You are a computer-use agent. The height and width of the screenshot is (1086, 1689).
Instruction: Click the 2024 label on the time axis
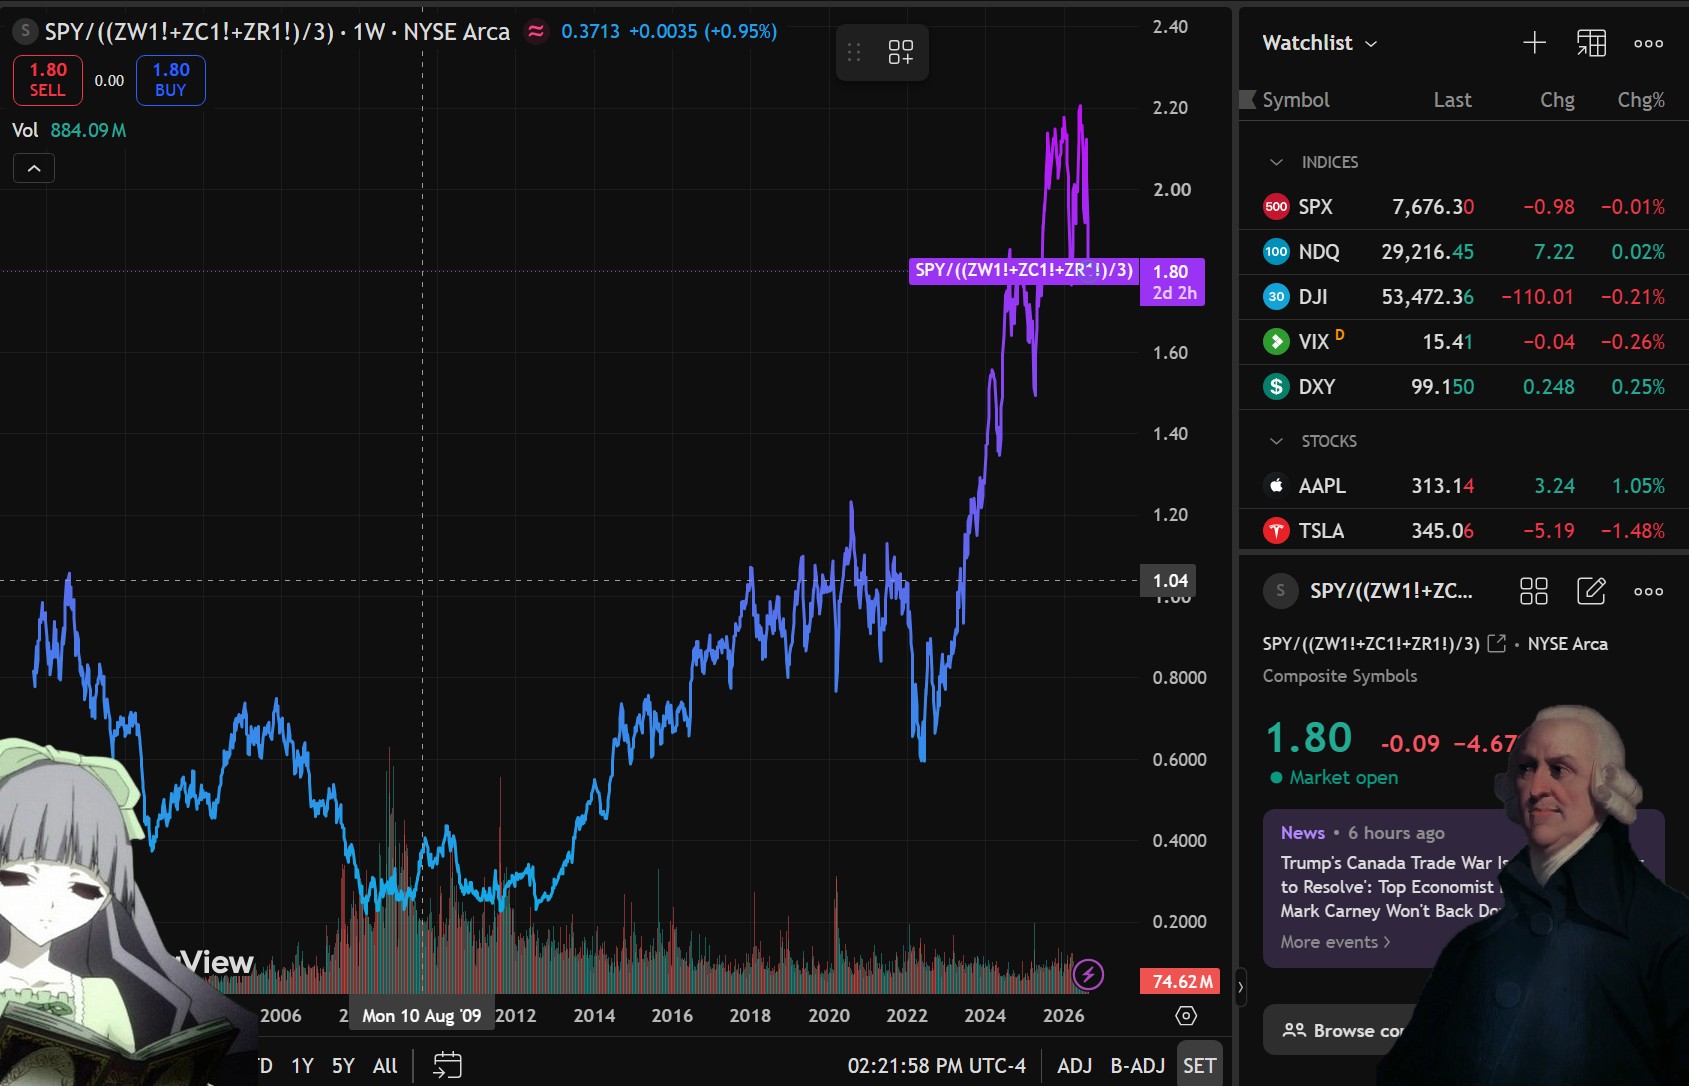click(x=985, y=1016)
